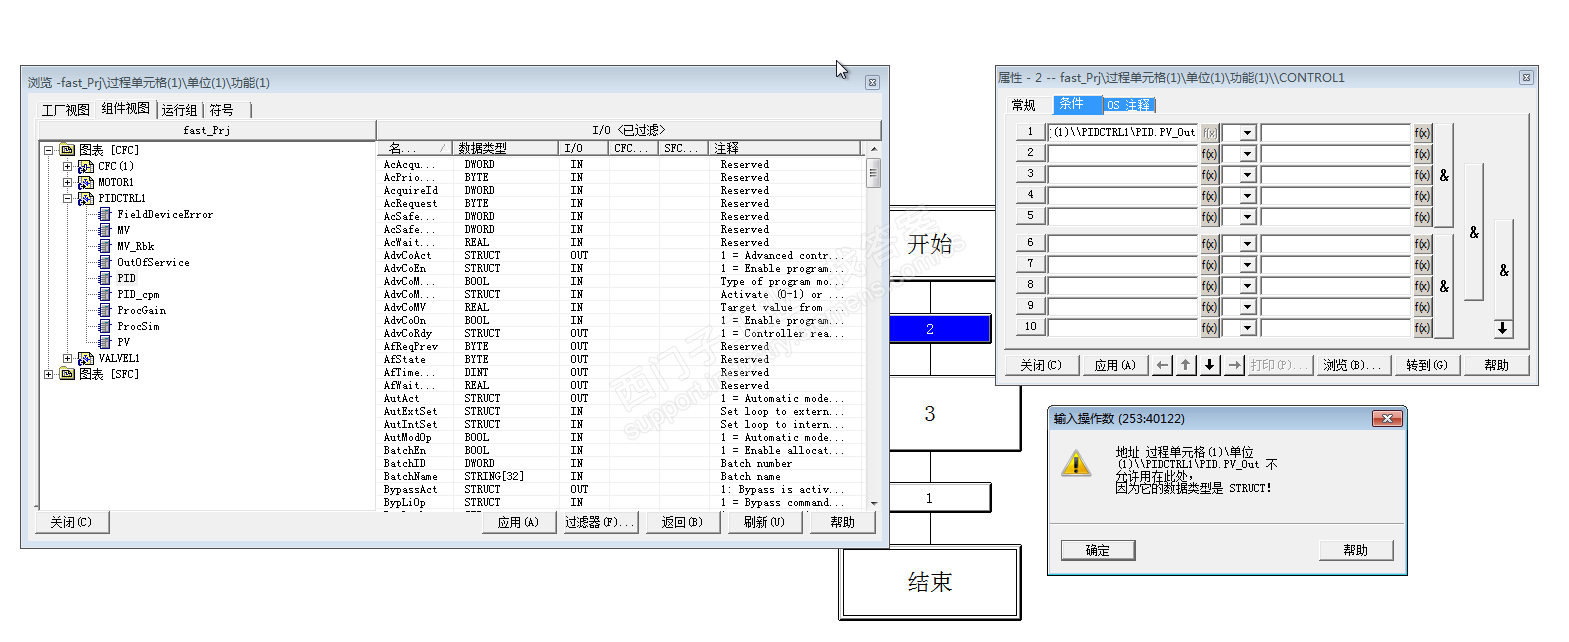
Task: Collapse the PIDCTRL1 tree node
Action: [68, 198]
